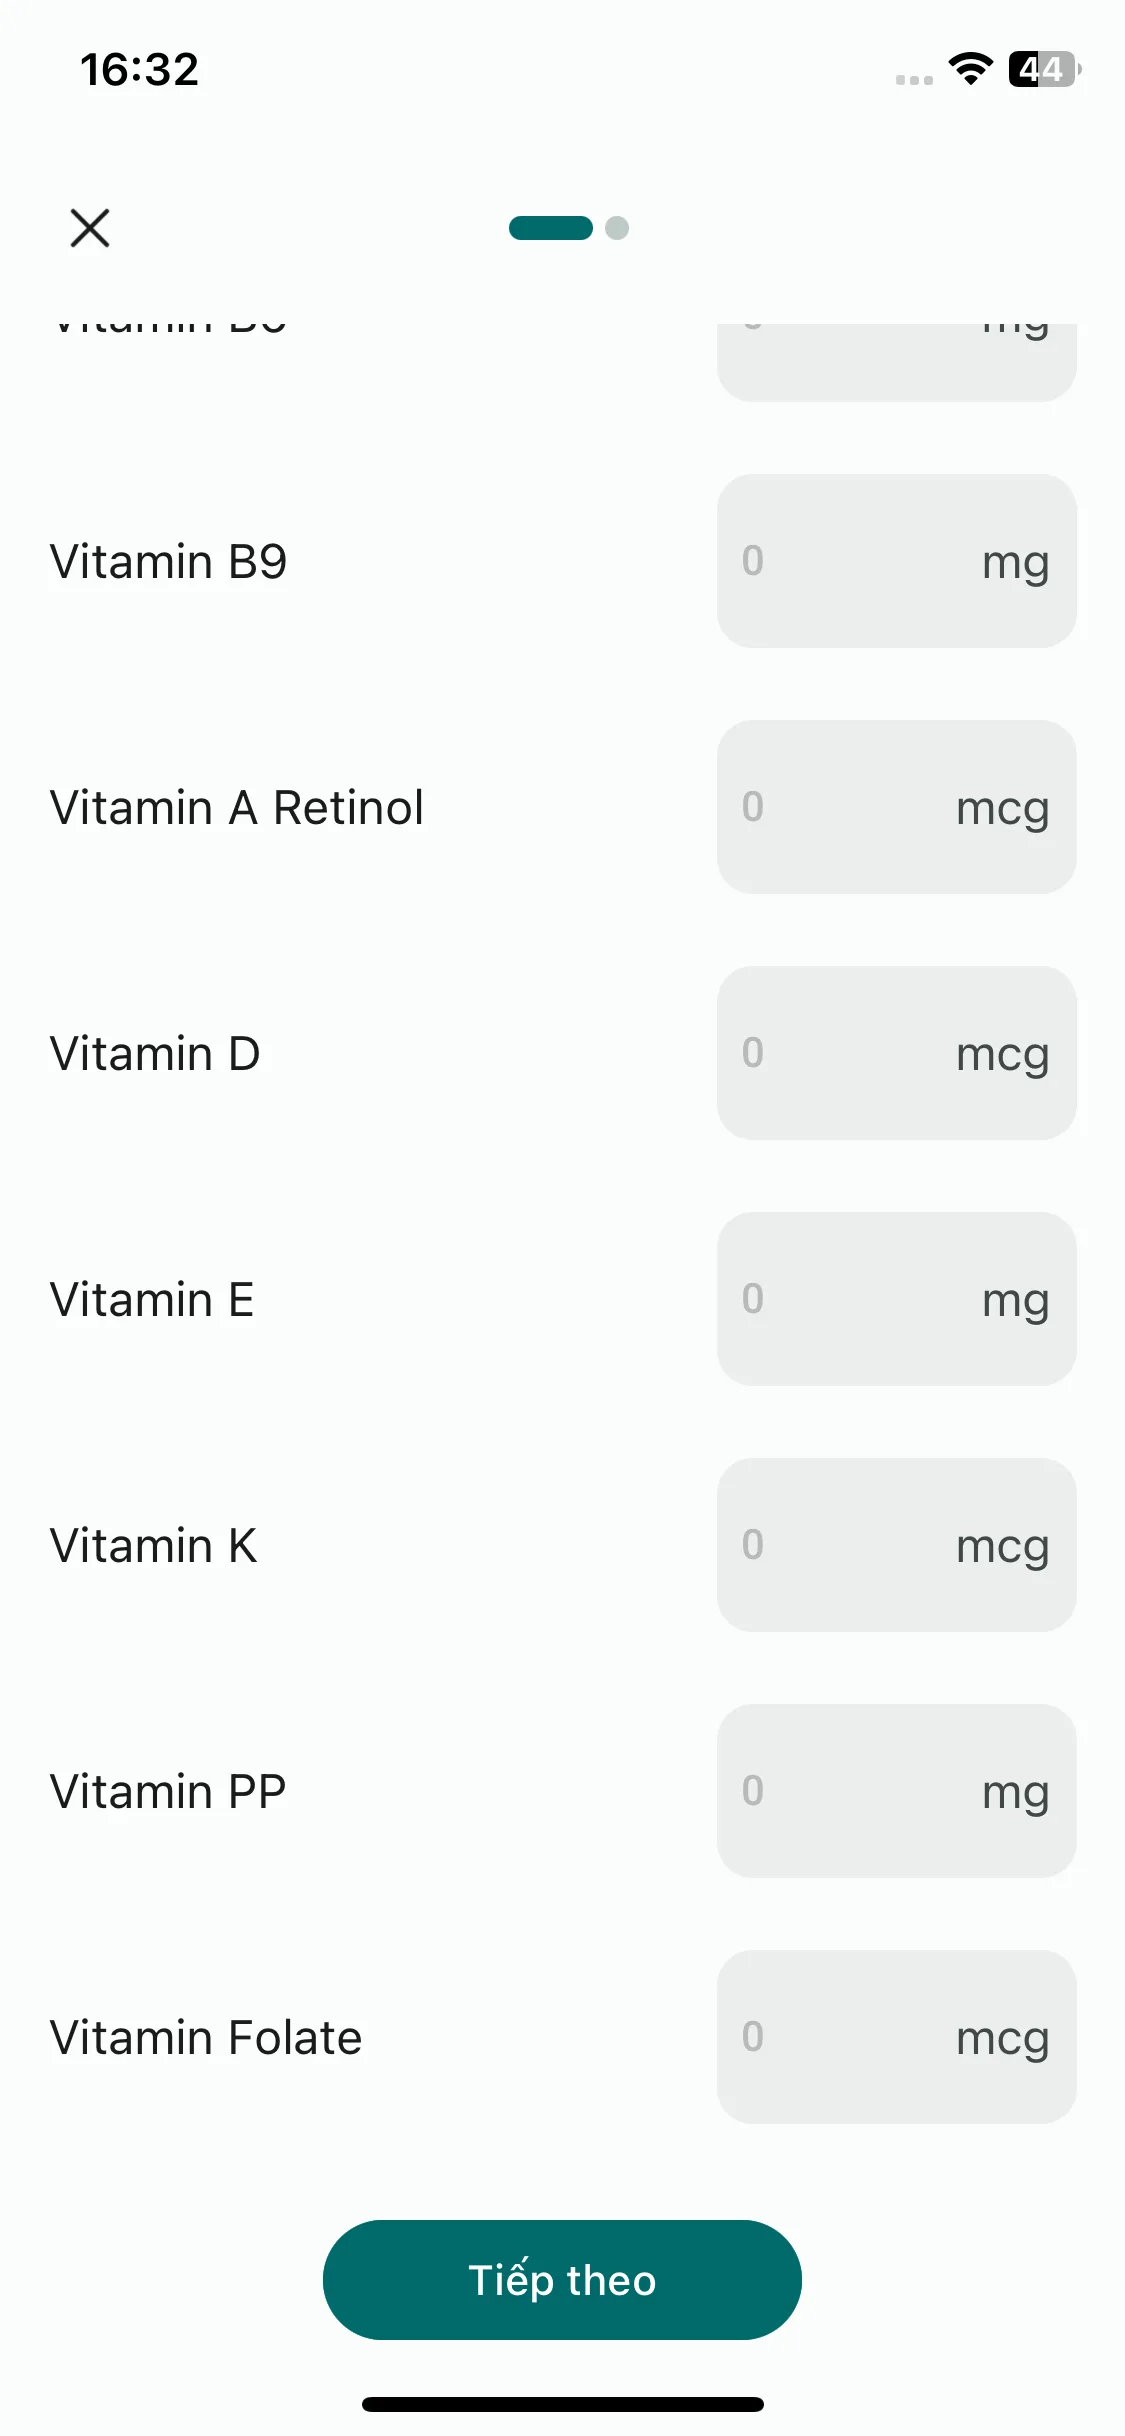
Task: Focus the Vitamin D amount field
Action: click(897, 1053)
